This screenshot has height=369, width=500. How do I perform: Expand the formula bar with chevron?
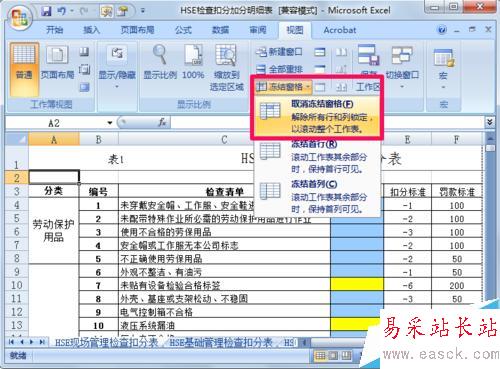point(489,122)
